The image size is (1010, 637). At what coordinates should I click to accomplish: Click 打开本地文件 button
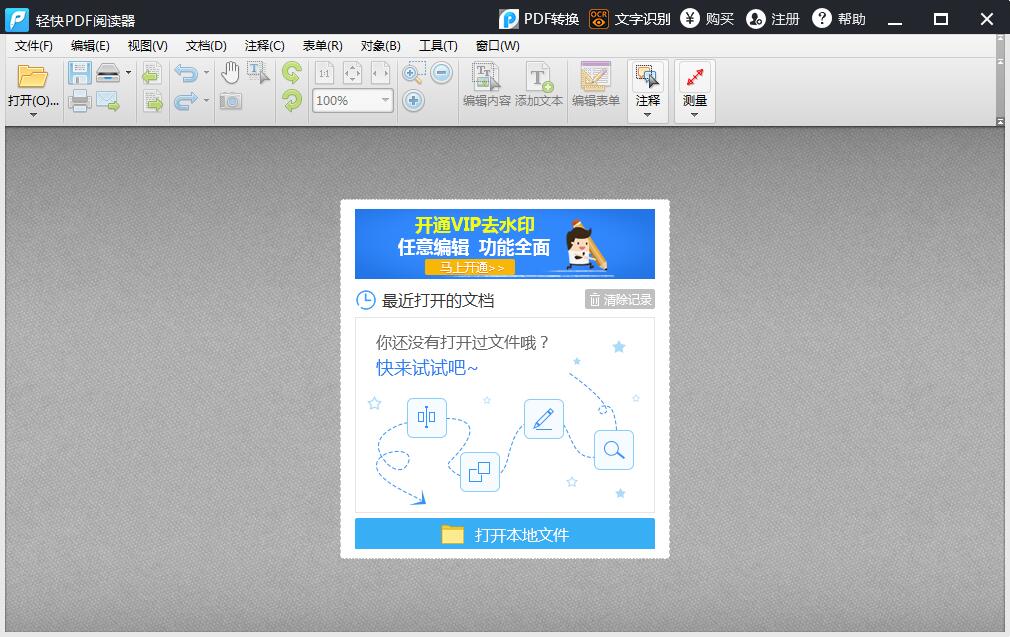[x=505, y=534]
